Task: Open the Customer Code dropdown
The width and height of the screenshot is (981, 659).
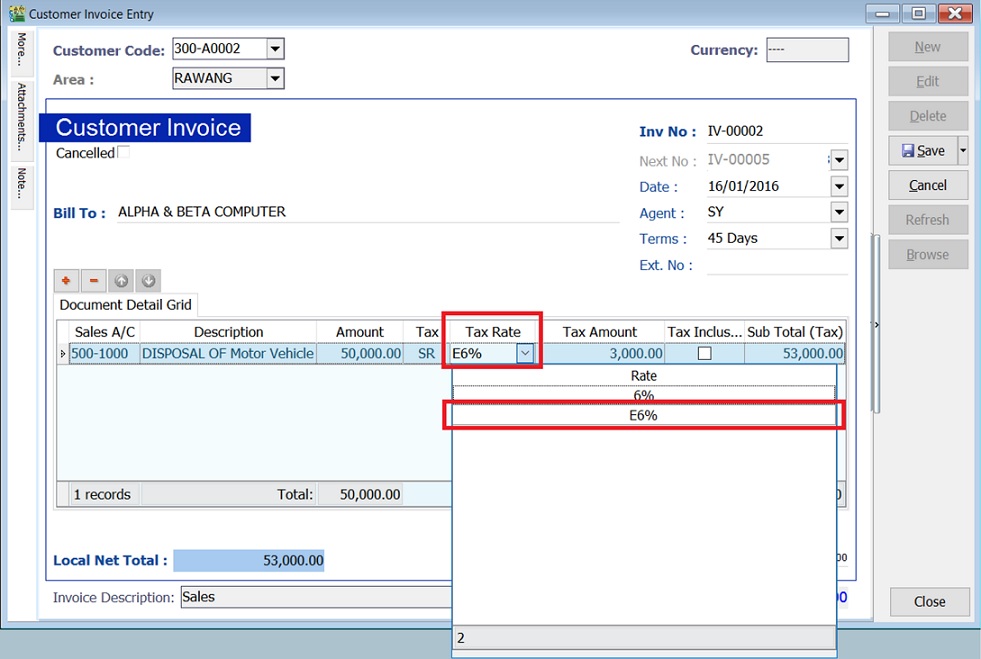Action: pos(276,49)
